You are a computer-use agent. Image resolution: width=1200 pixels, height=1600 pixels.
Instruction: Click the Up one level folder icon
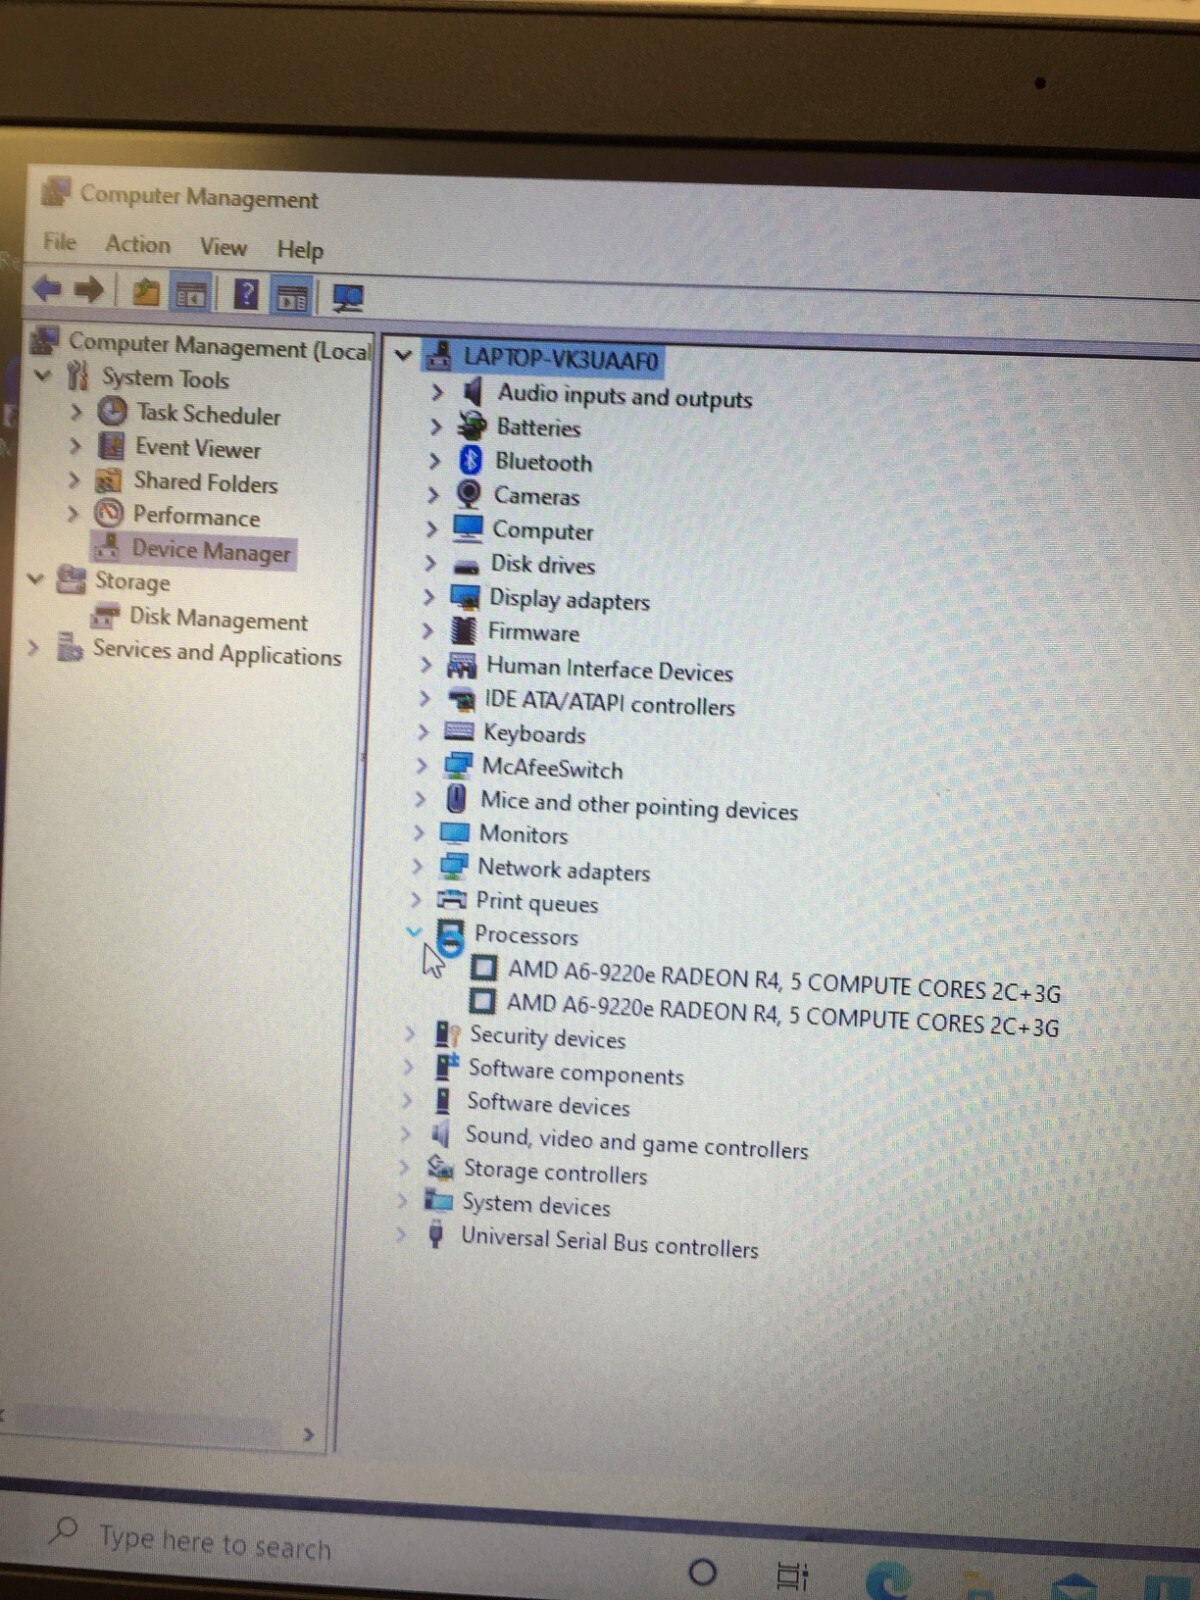click(x=146, y=293)
